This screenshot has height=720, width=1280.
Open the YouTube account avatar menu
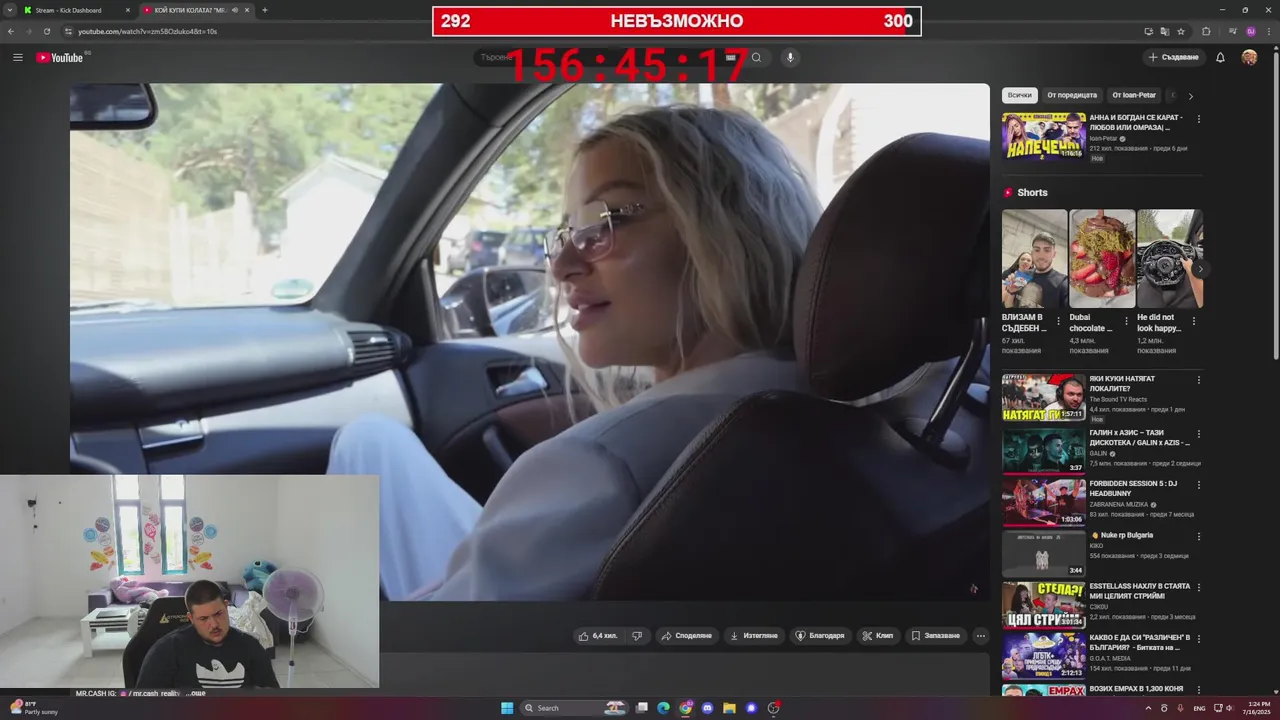pos(1249,57)
